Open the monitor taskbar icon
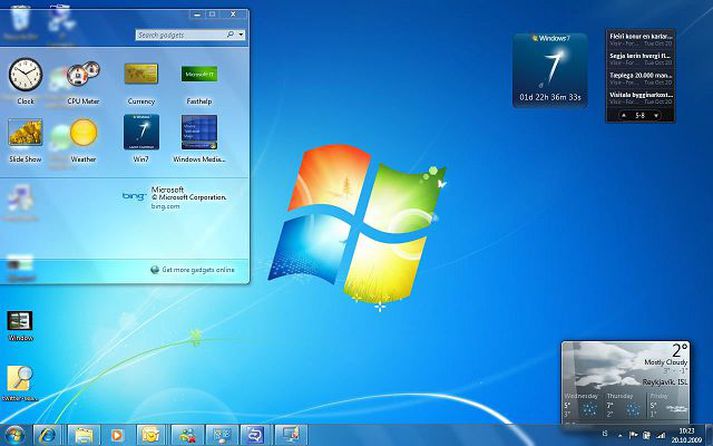713x446 pixels. (x=290, y=435)
